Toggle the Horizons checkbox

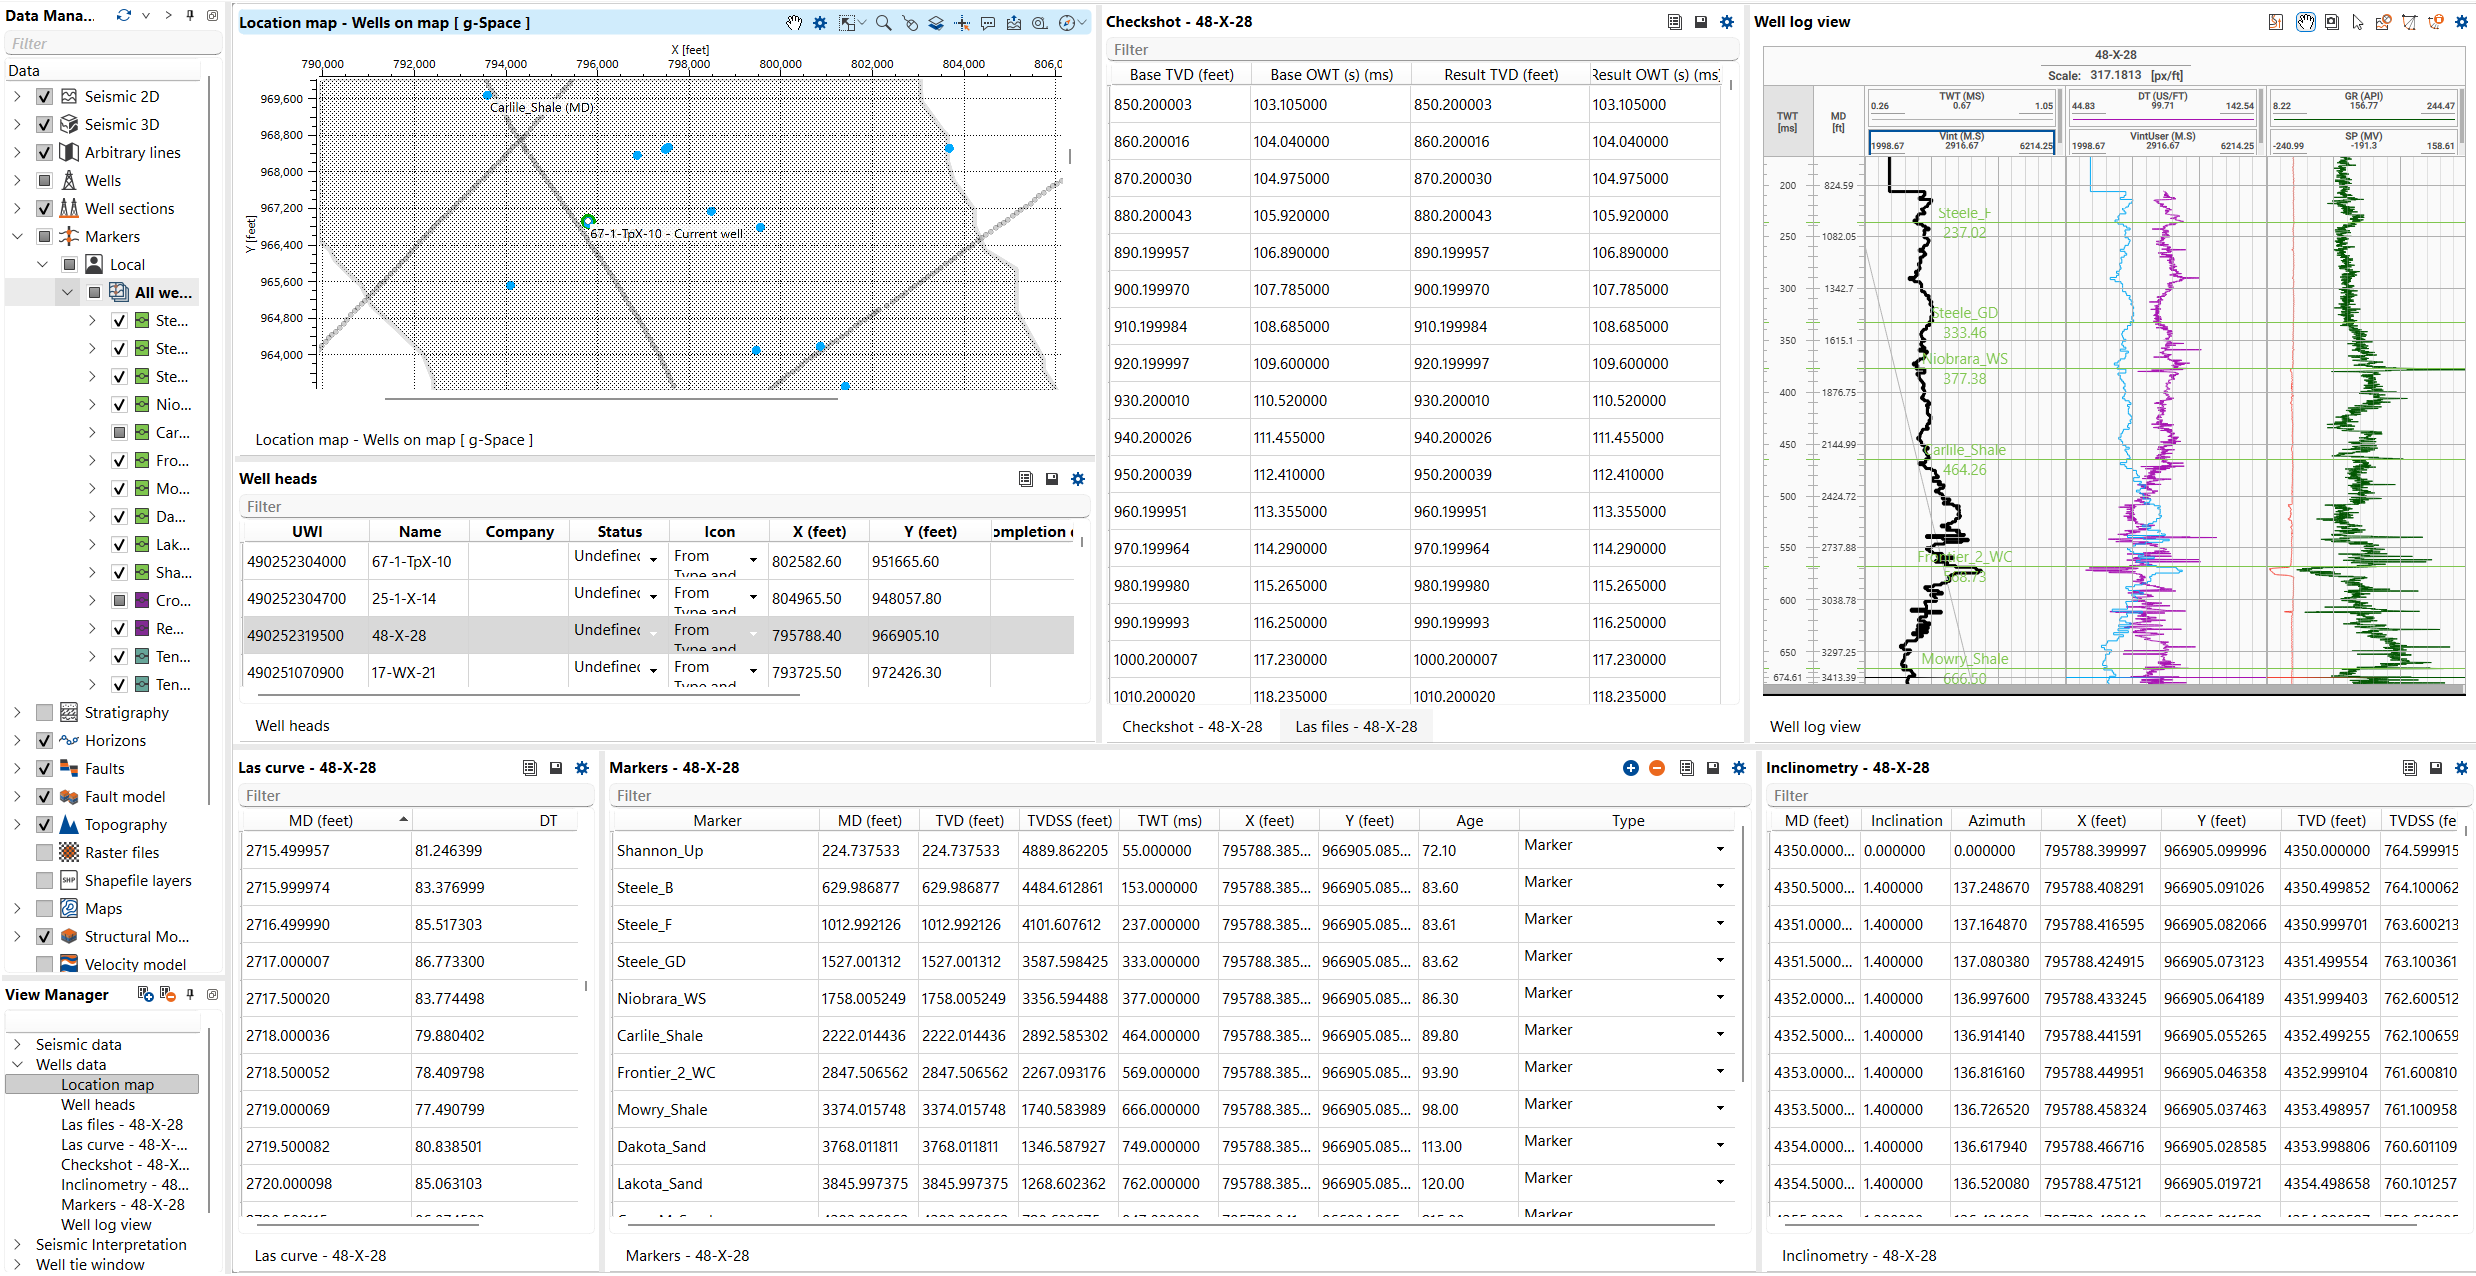(x=44, y=741)
